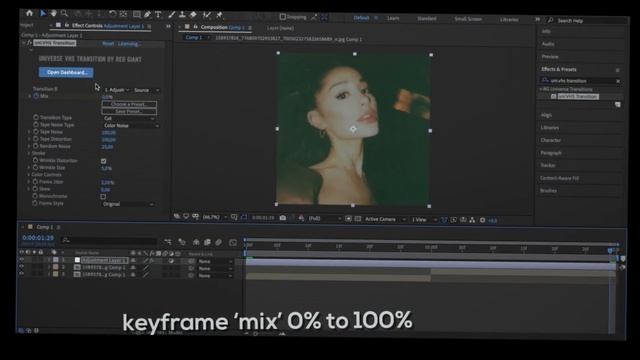Toggle the effects switch on Adjustment Layer 1

(x=152, y=261)
